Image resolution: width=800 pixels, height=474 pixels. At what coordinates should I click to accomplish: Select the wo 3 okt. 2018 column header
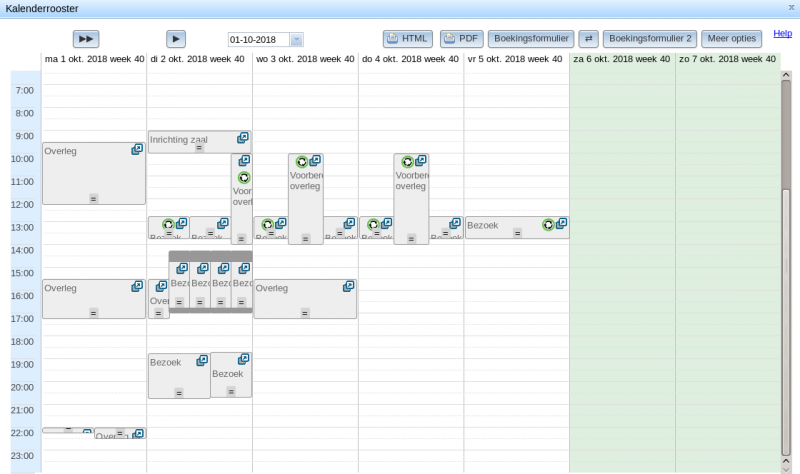point(305,59)
